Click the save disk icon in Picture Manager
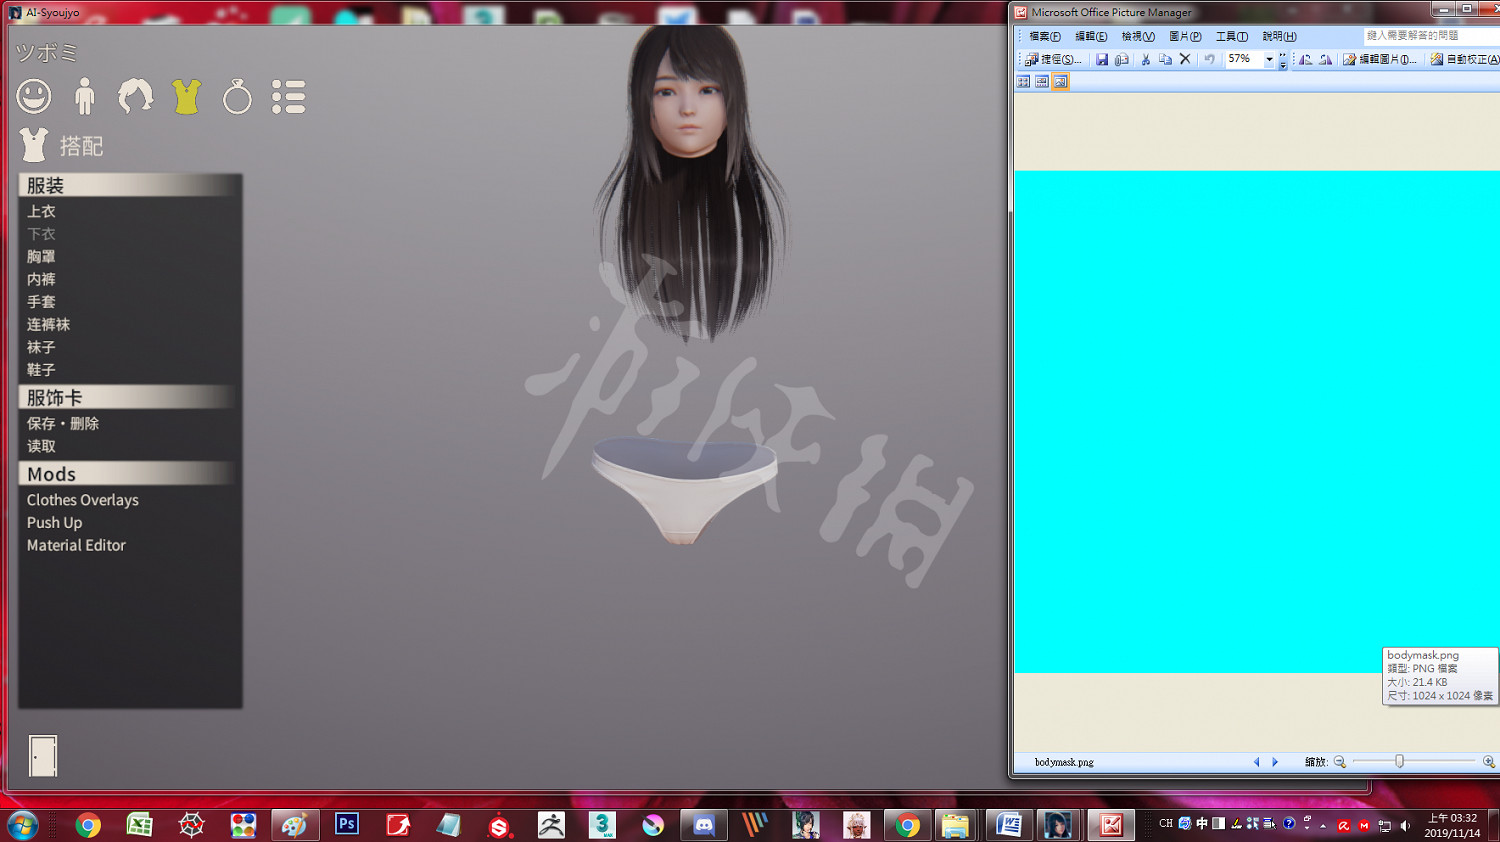 tap(1101, 60)
